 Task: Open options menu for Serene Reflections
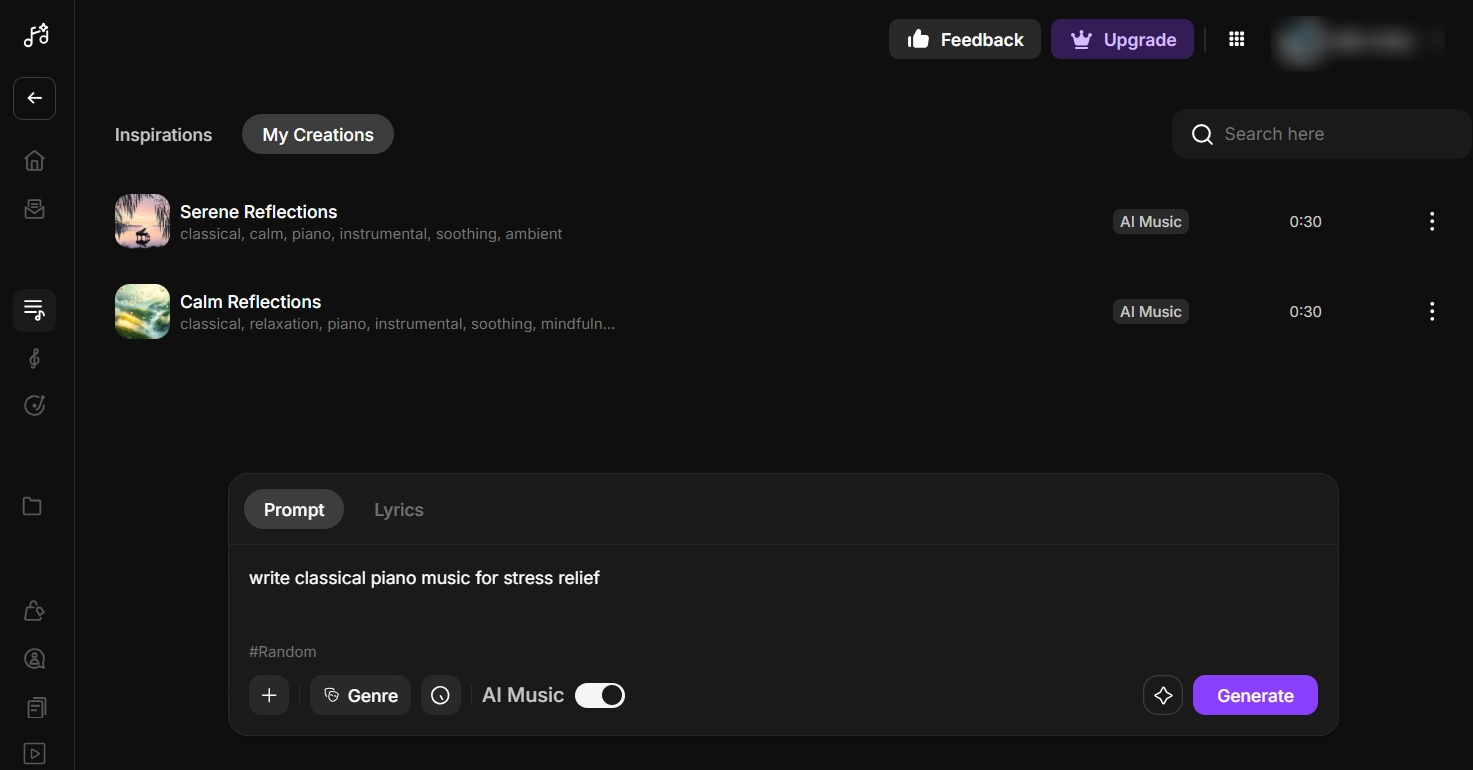tap(1432, 221)
